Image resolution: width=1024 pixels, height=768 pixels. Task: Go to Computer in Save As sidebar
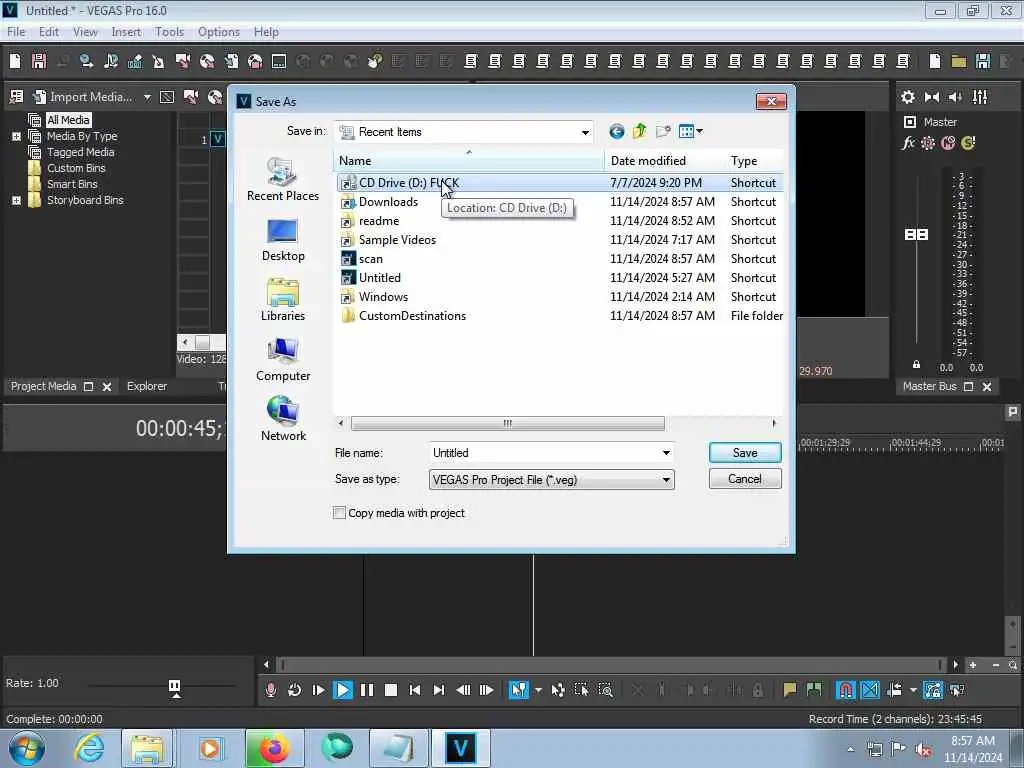point(283,360)
